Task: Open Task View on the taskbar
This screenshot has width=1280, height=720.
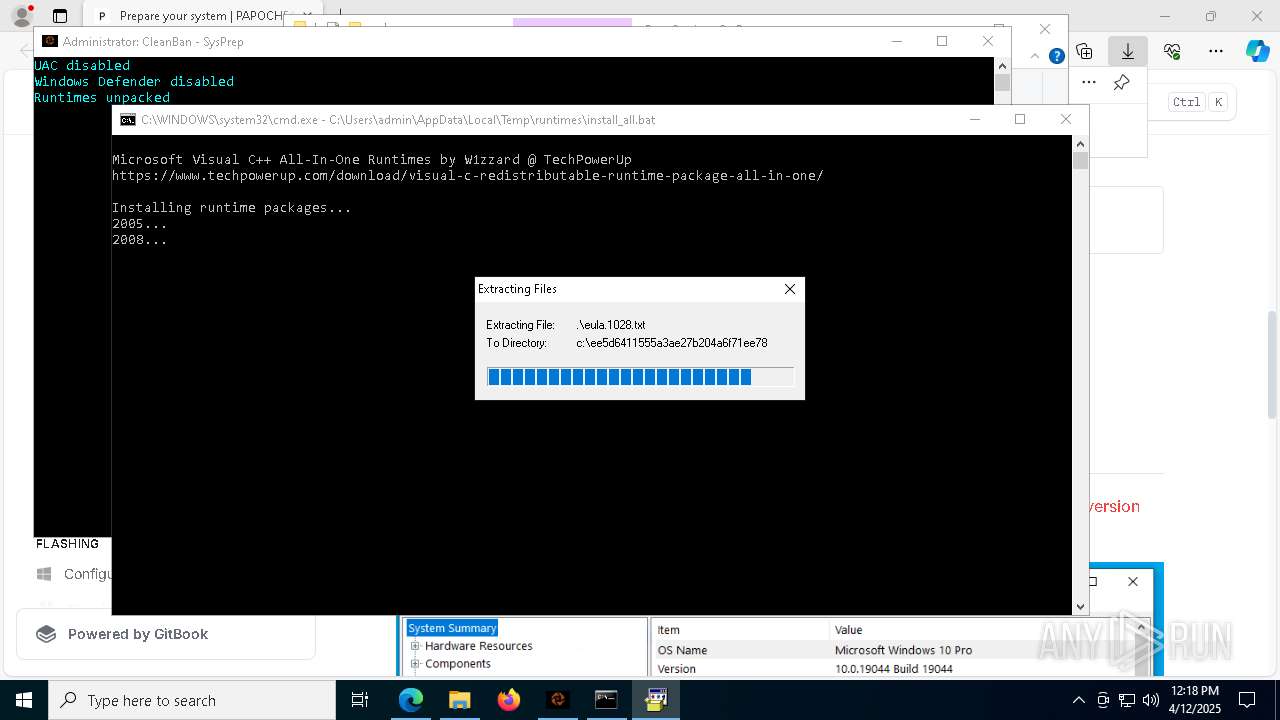Action: tap(360, 700)
